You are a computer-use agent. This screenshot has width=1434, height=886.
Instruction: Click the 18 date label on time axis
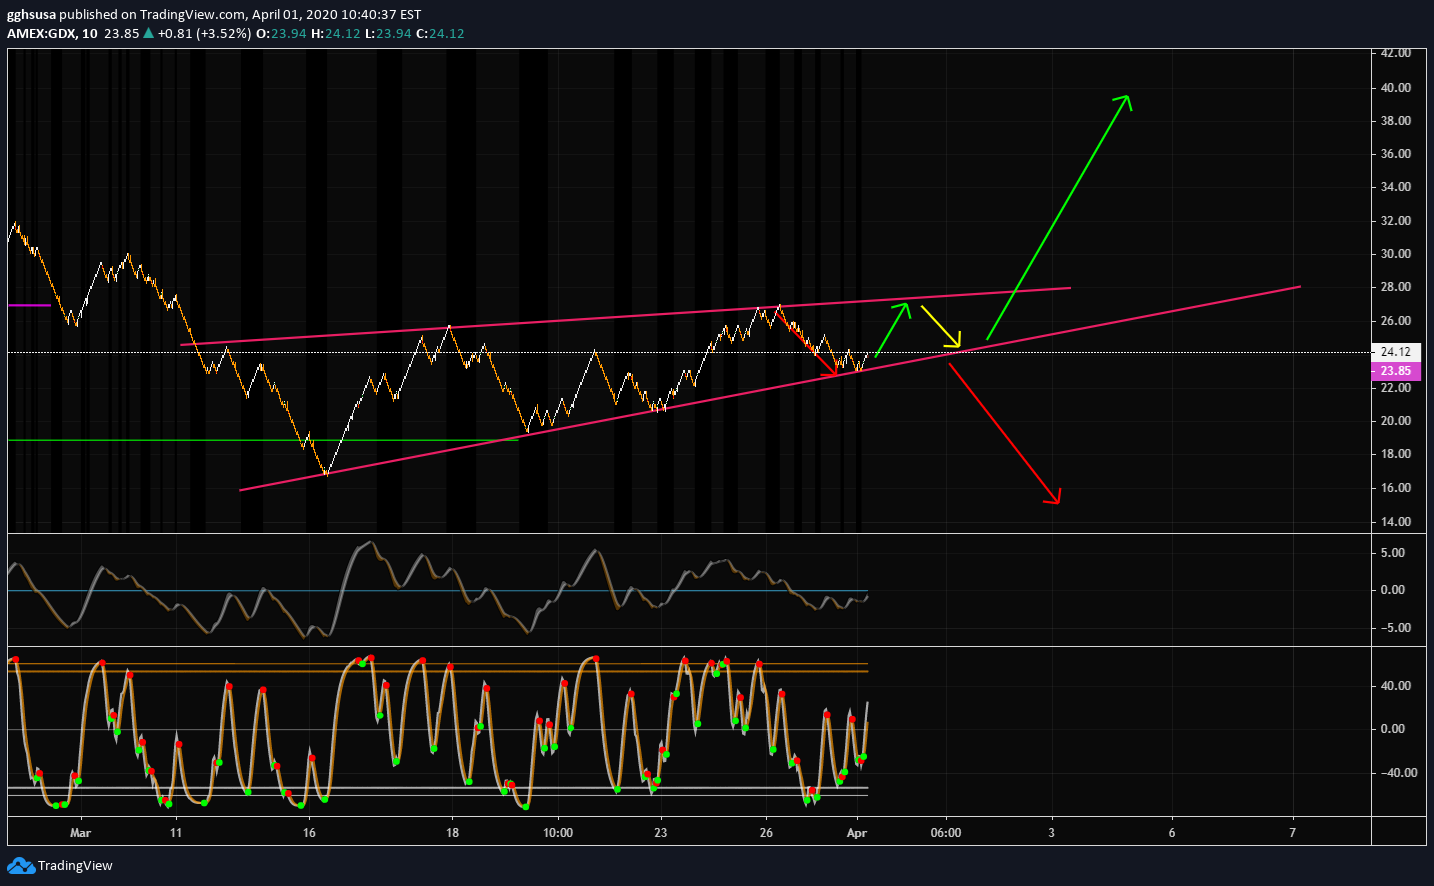tap(452, 833)
